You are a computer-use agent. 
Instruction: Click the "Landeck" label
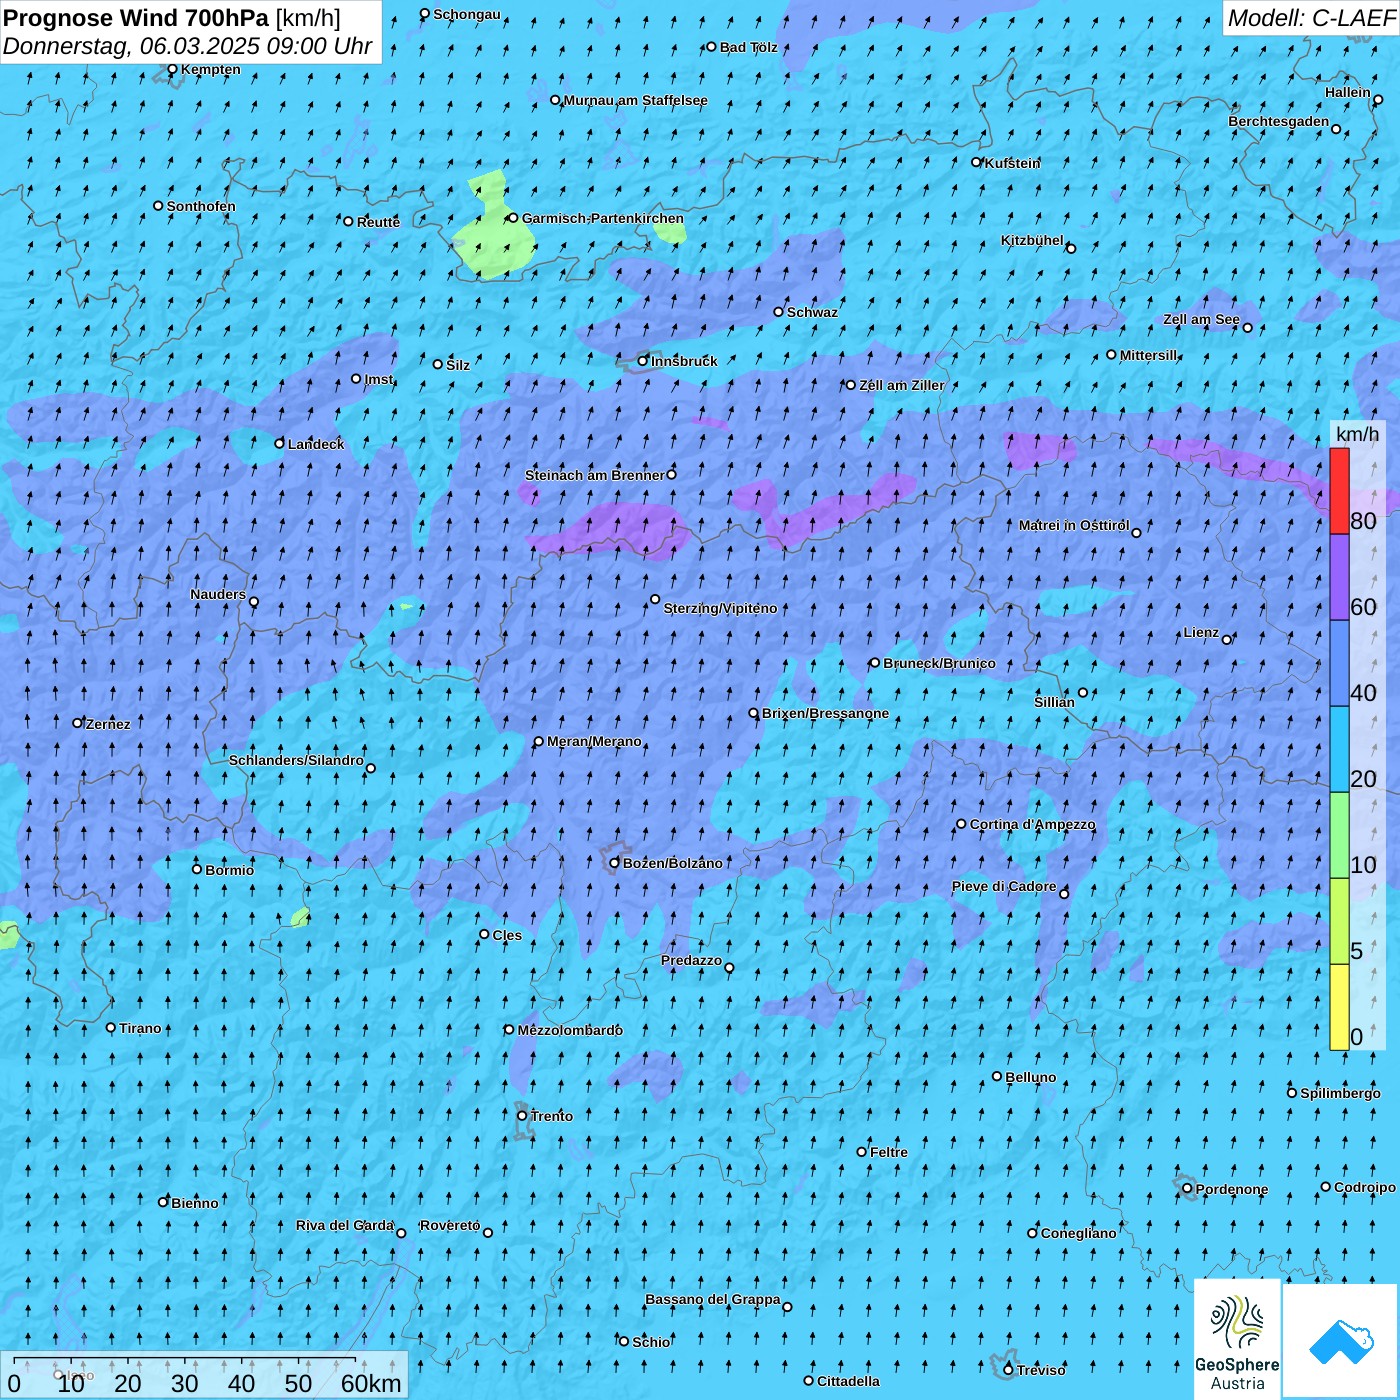click(x=316, y=444)
